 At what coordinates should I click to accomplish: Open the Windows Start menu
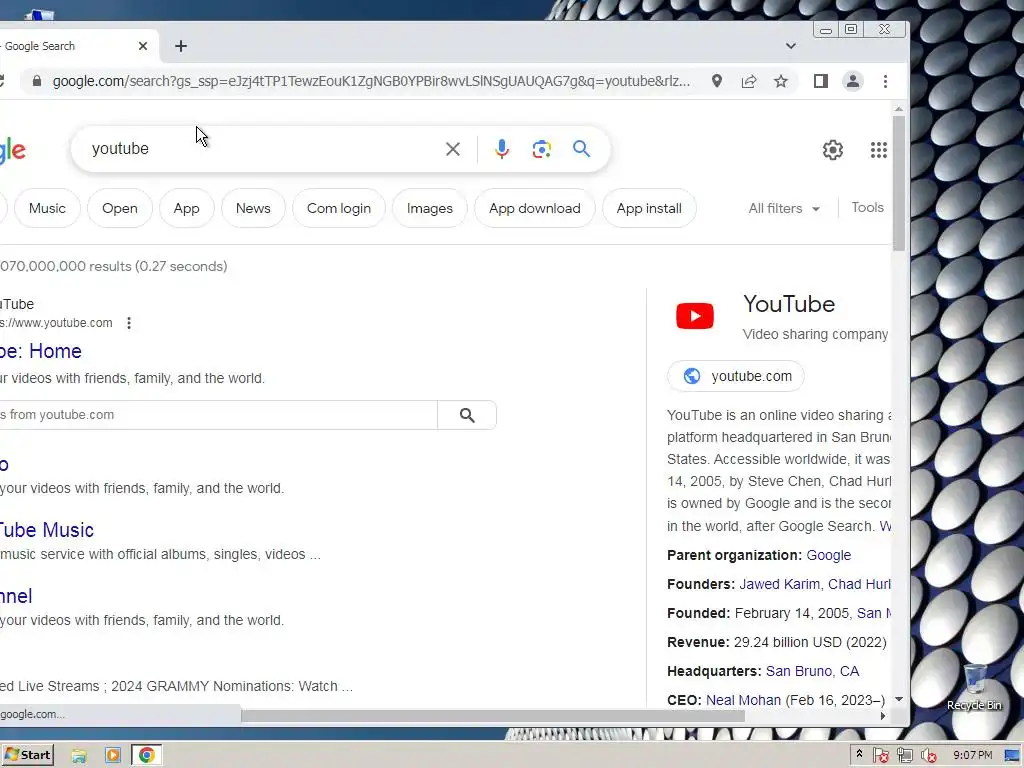click(x=27, y=755)
